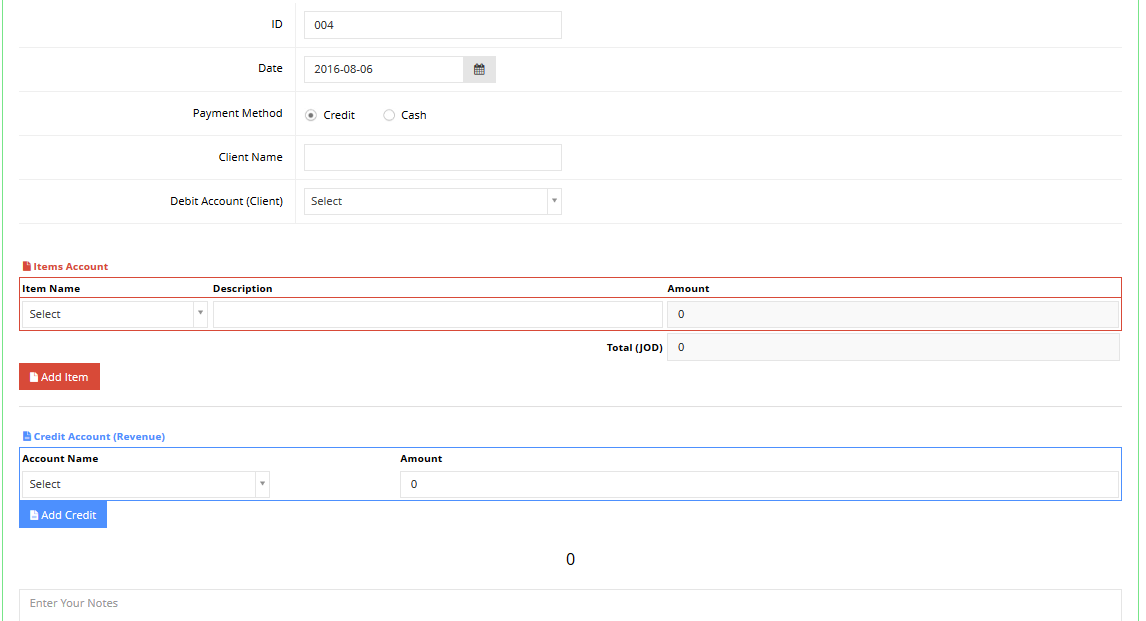Focus the Credit Account Amount field
Screen dimensions: 1146x621
(759, 484)
